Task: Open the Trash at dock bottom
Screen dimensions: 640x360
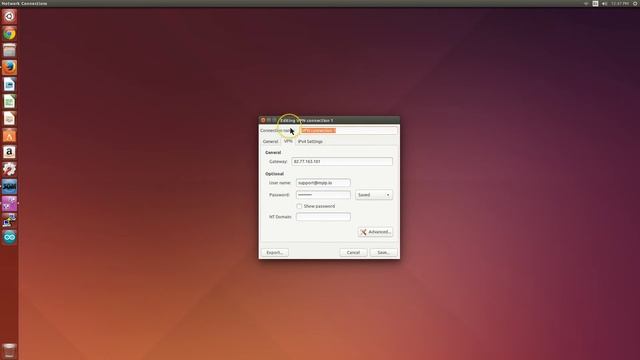Action: pyautogui.click(x=9, y=351)
